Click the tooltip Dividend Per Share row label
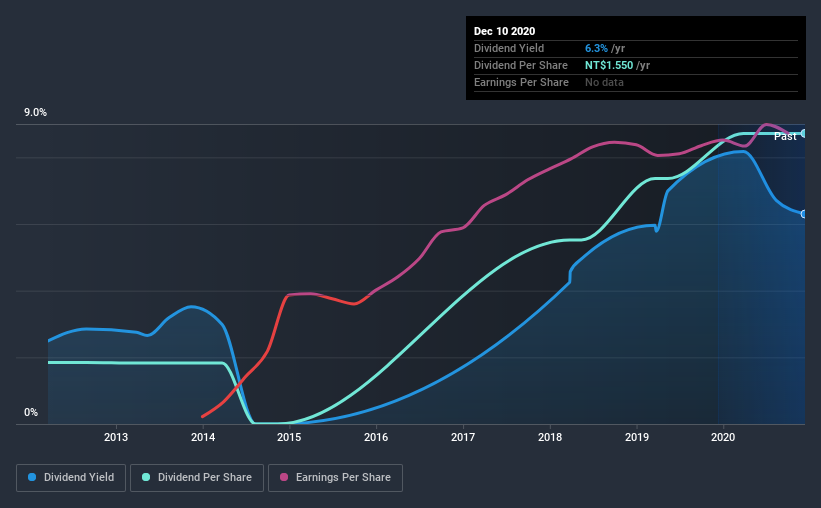This screenshot has height=508, width=821. 520,65
